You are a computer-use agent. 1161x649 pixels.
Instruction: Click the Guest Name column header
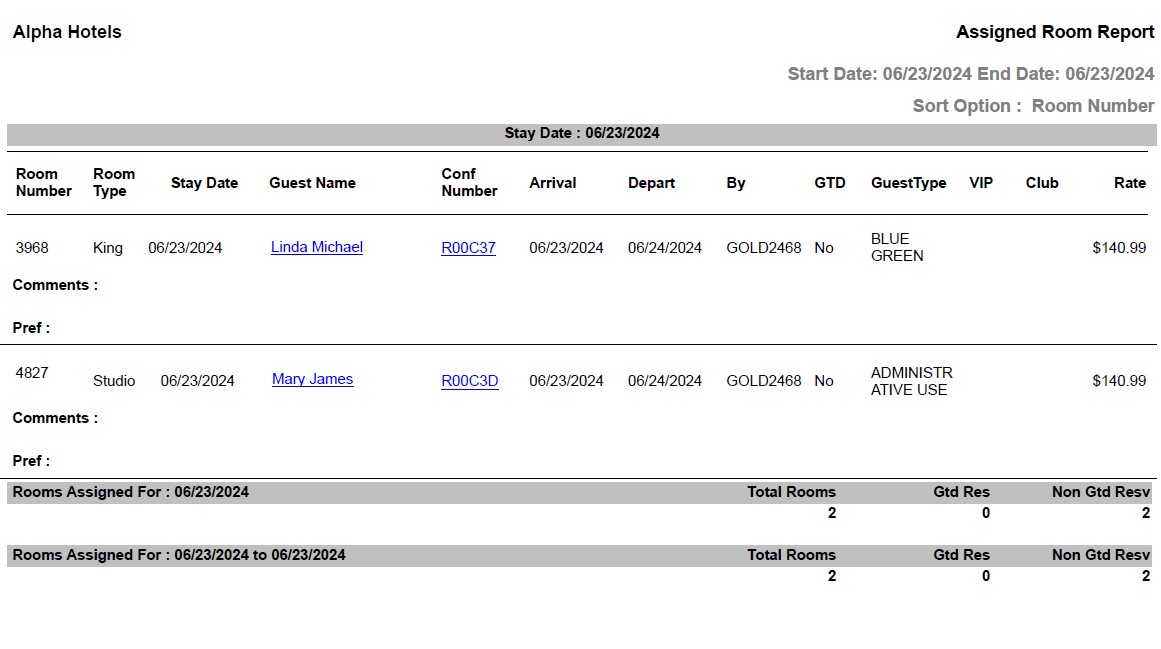pos(312,183)
